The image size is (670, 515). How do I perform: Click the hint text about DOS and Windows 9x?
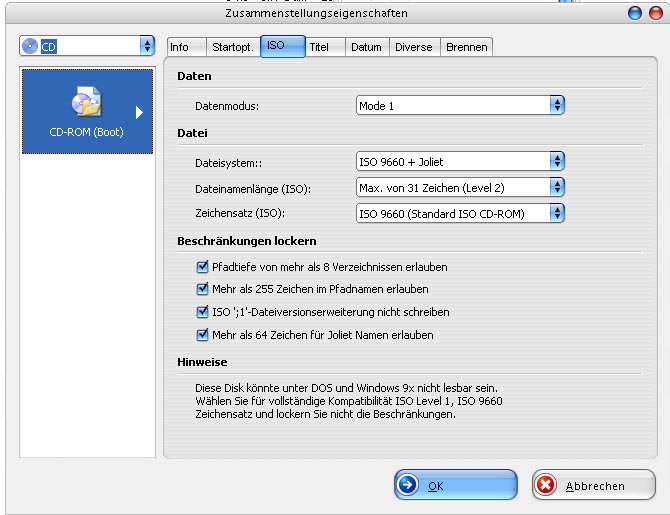[349, 401]
